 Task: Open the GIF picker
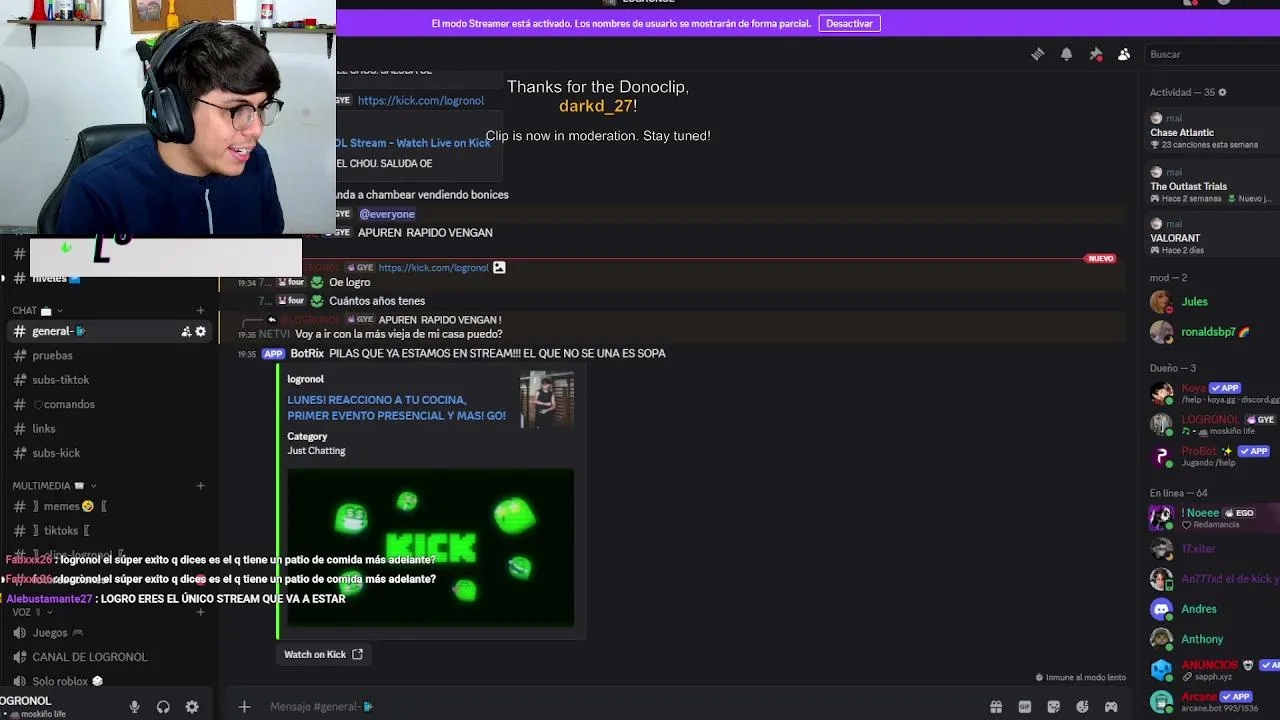pyautogui.click(x=1025, y=707)
